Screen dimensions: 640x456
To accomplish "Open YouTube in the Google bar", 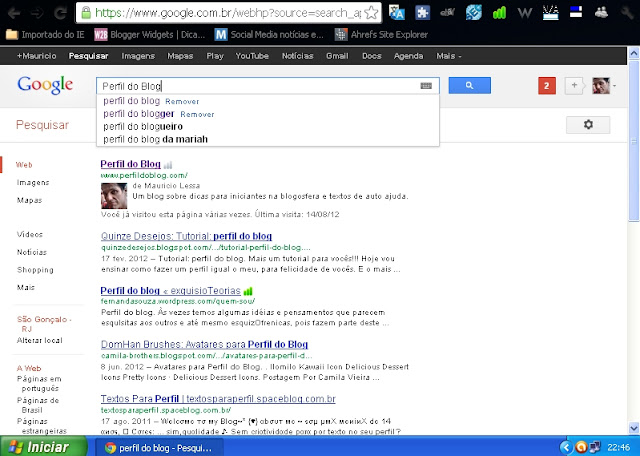I will (x=252, y=56).
